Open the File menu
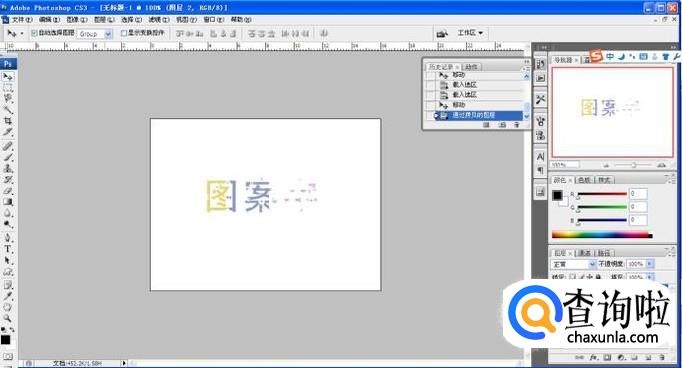Viewport: 682px width, 368px height. point(21,20)
